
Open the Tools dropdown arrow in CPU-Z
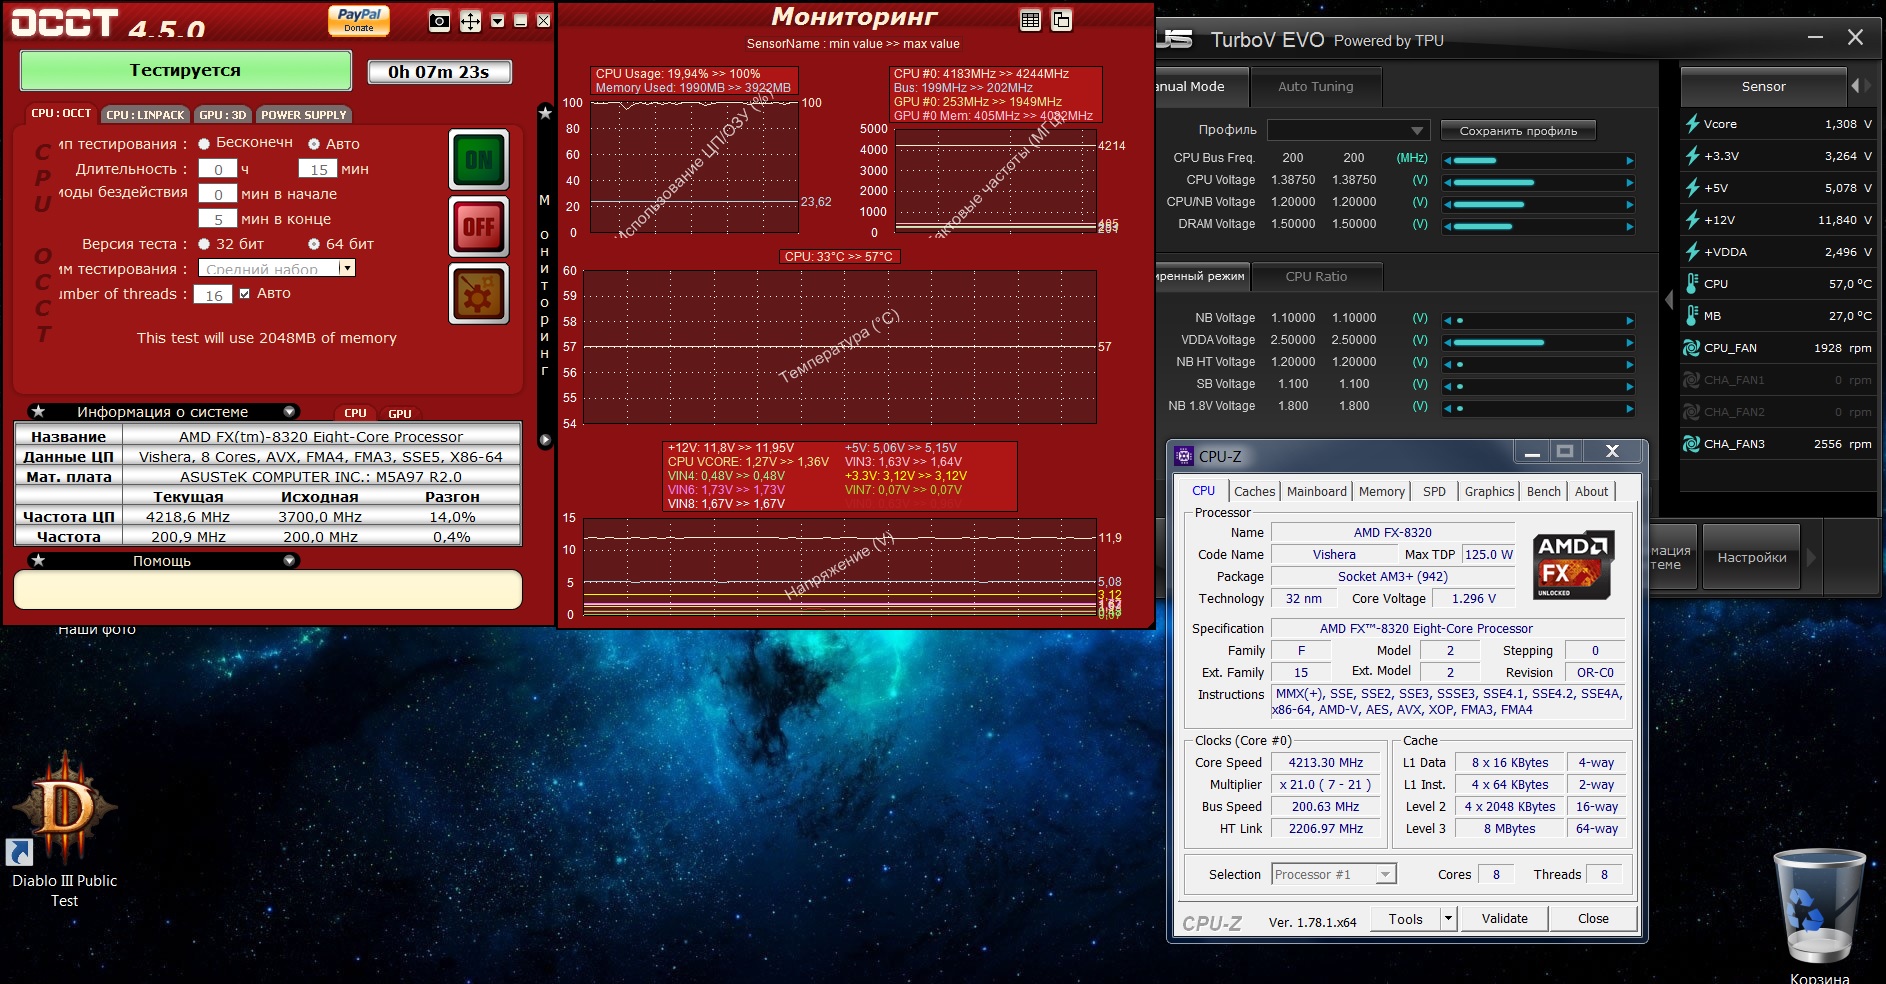point(1448,918)
